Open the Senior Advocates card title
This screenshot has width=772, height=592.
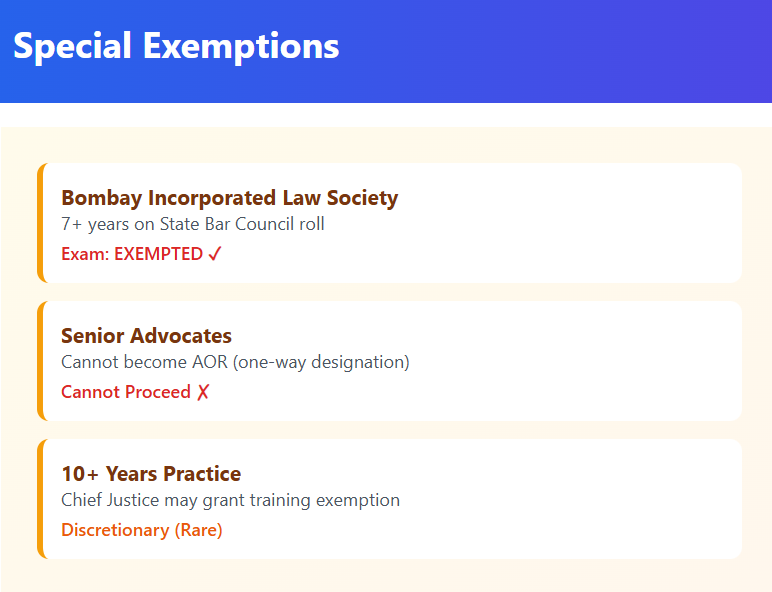[146, 336]
